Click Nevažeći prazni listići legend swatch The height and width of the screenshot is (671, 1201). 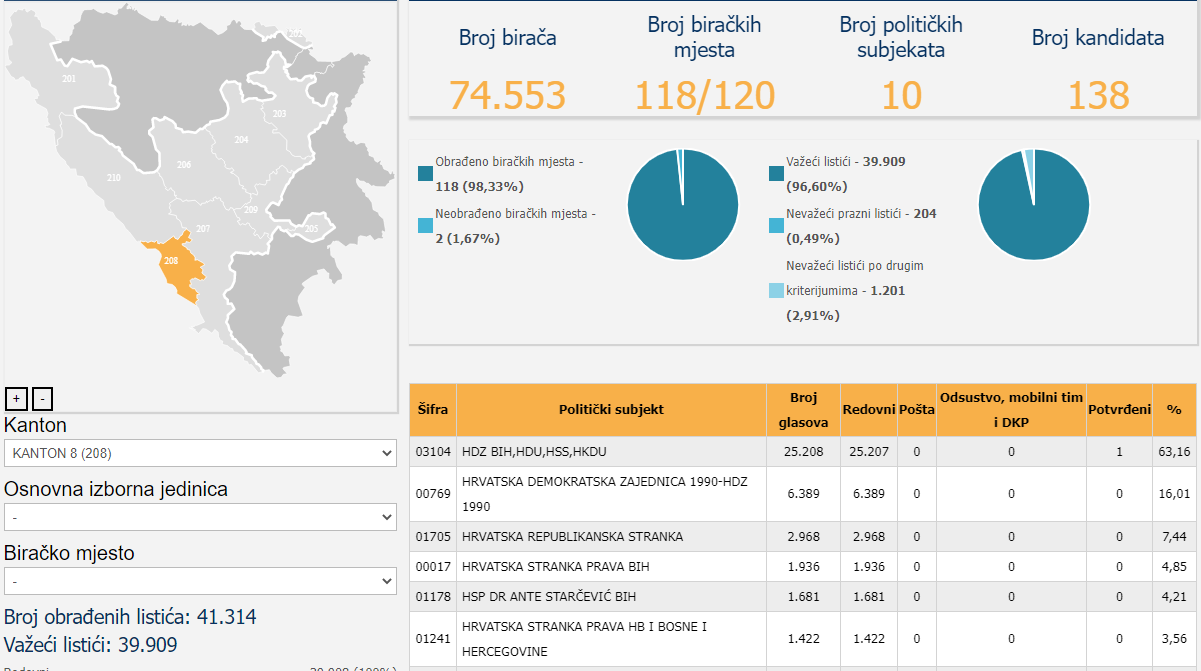776,226
